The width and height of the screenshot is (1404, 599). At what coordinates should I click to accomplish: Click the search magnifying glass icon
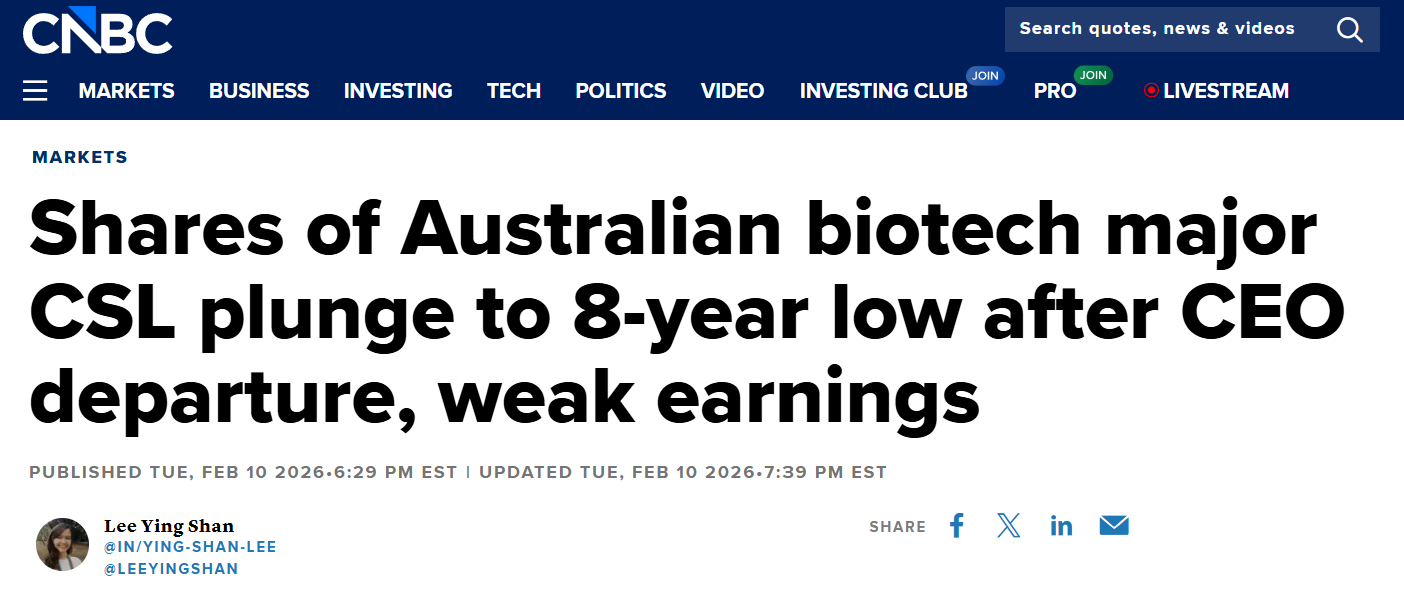coord(1349,29)
